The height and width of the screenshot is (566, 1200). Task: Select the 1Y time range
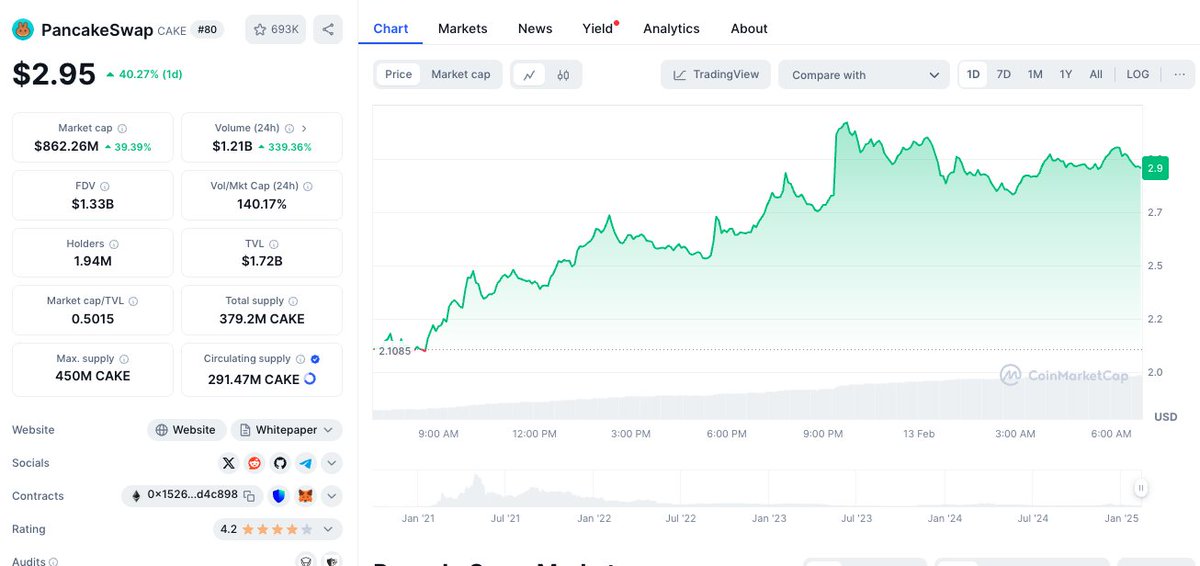[x=1066, y=74]
